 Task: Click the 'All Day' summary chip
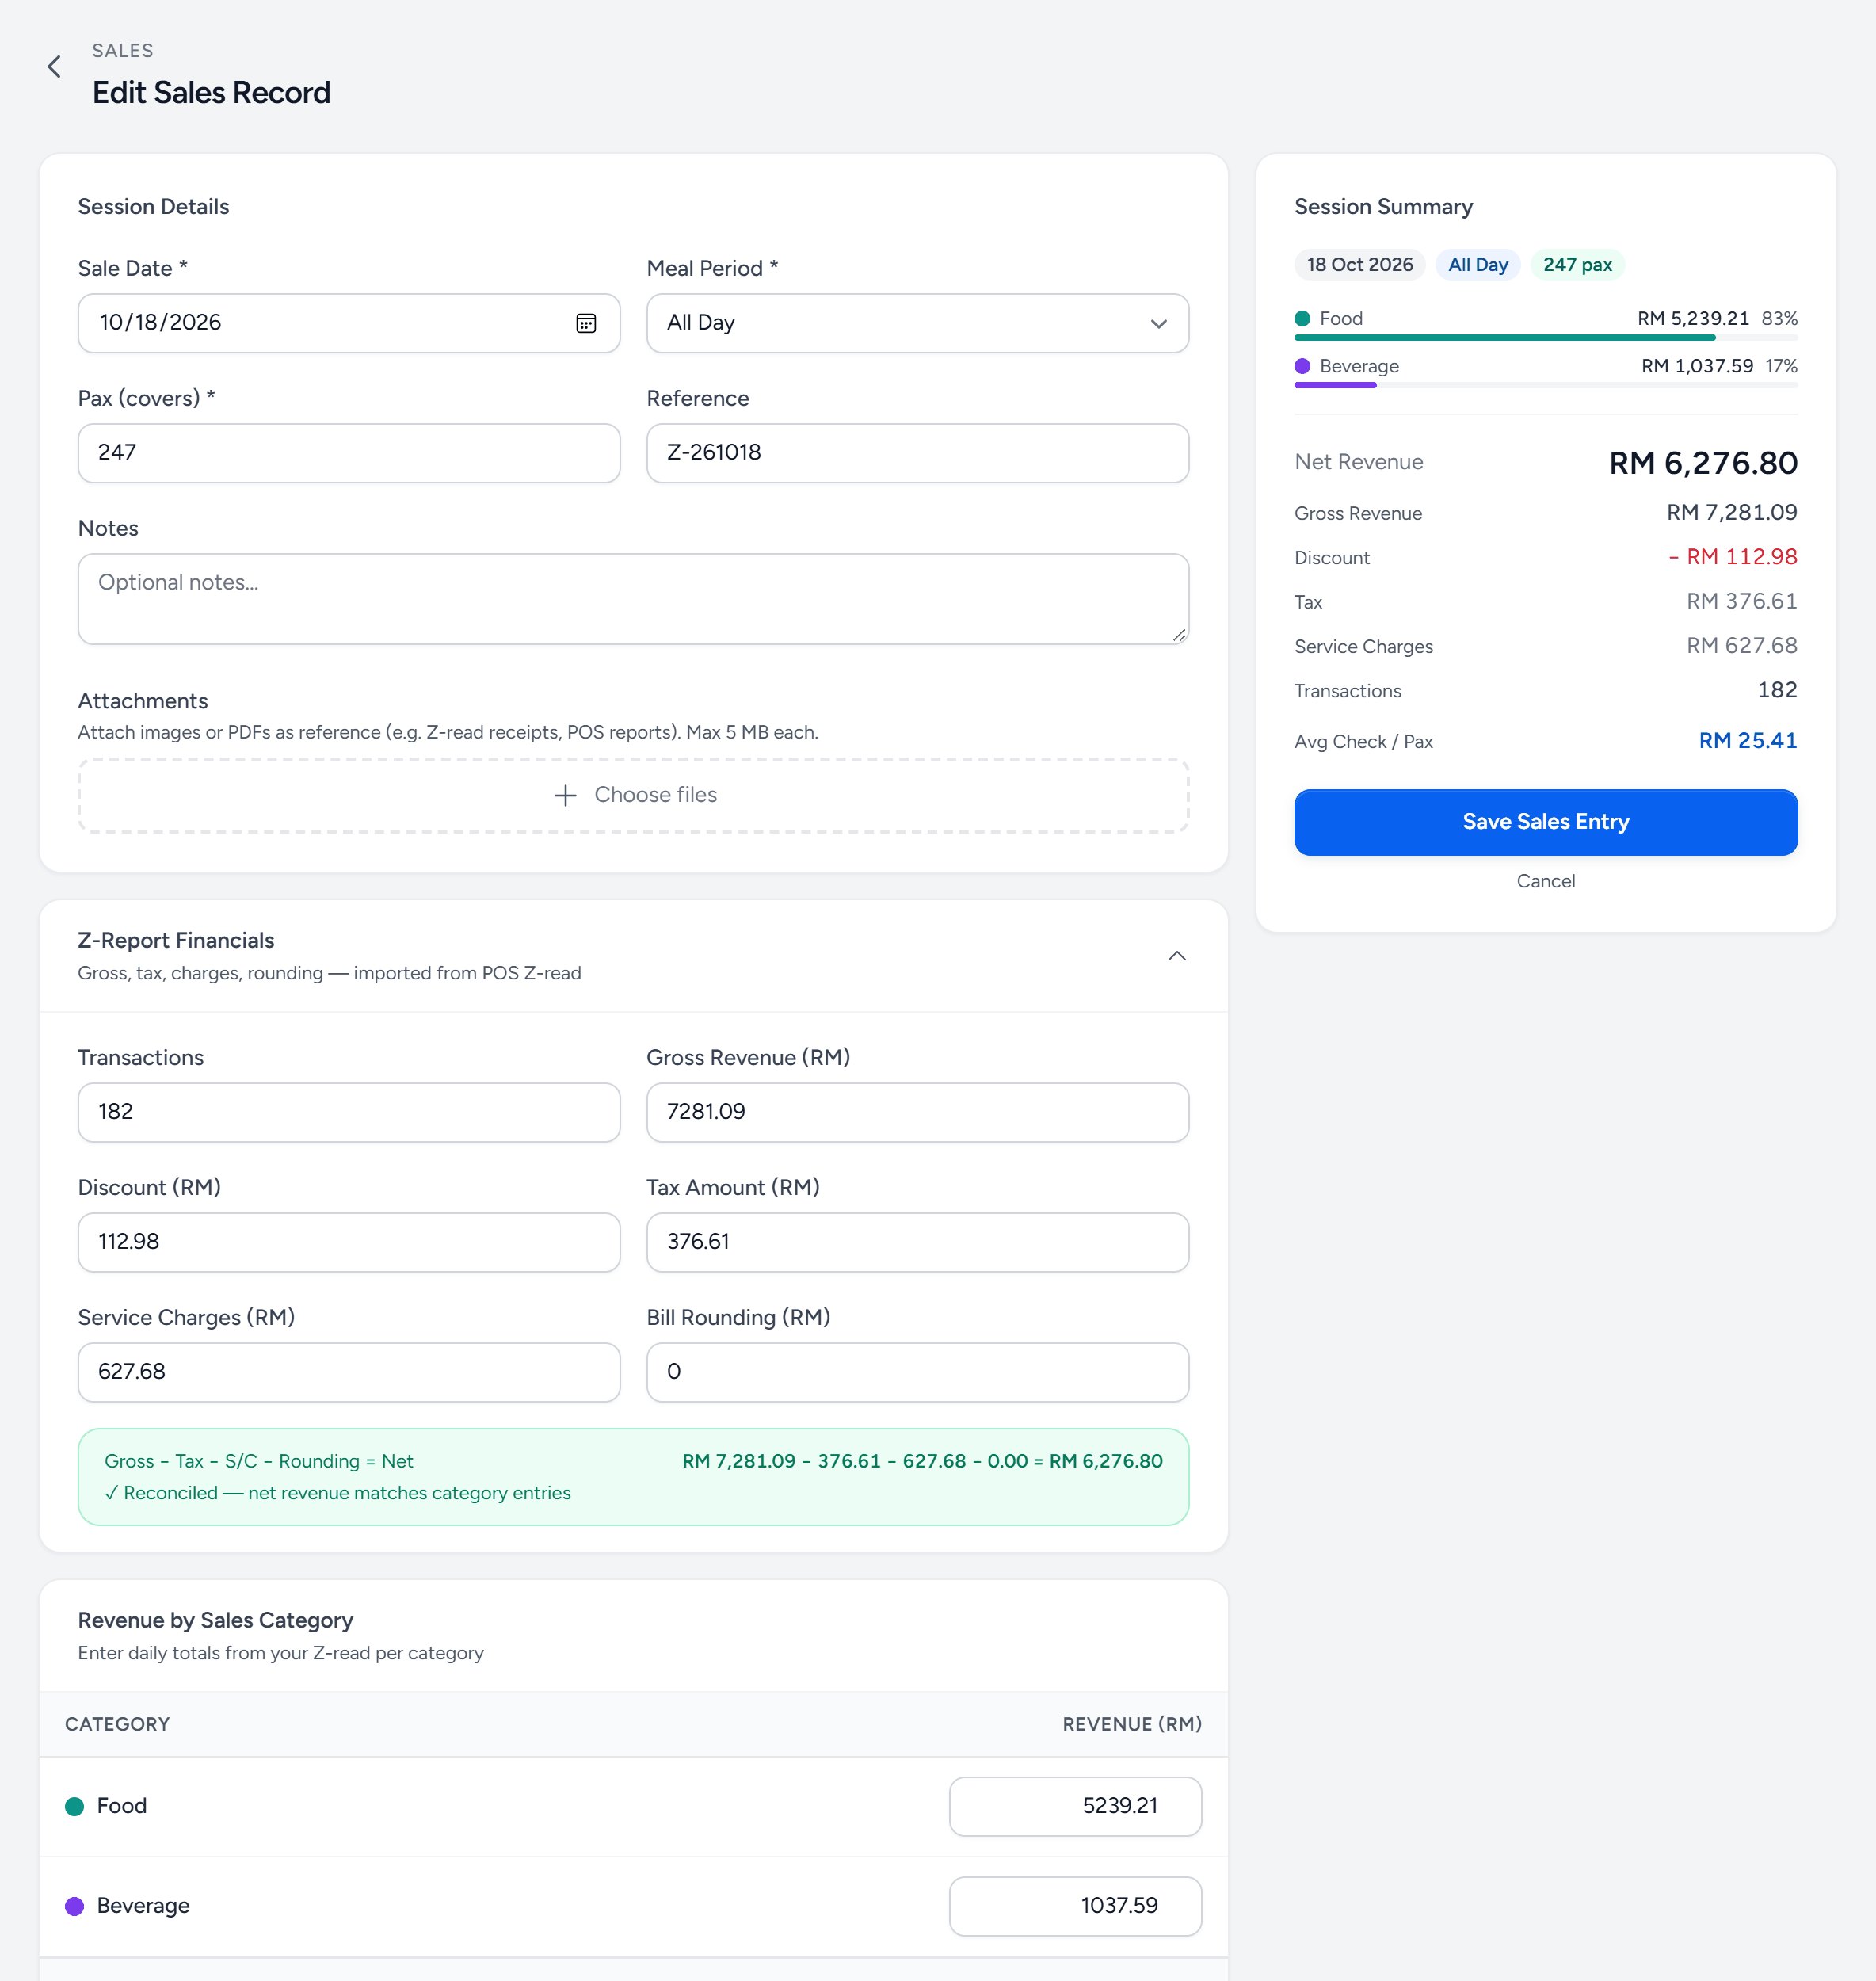pos(1477,265)
